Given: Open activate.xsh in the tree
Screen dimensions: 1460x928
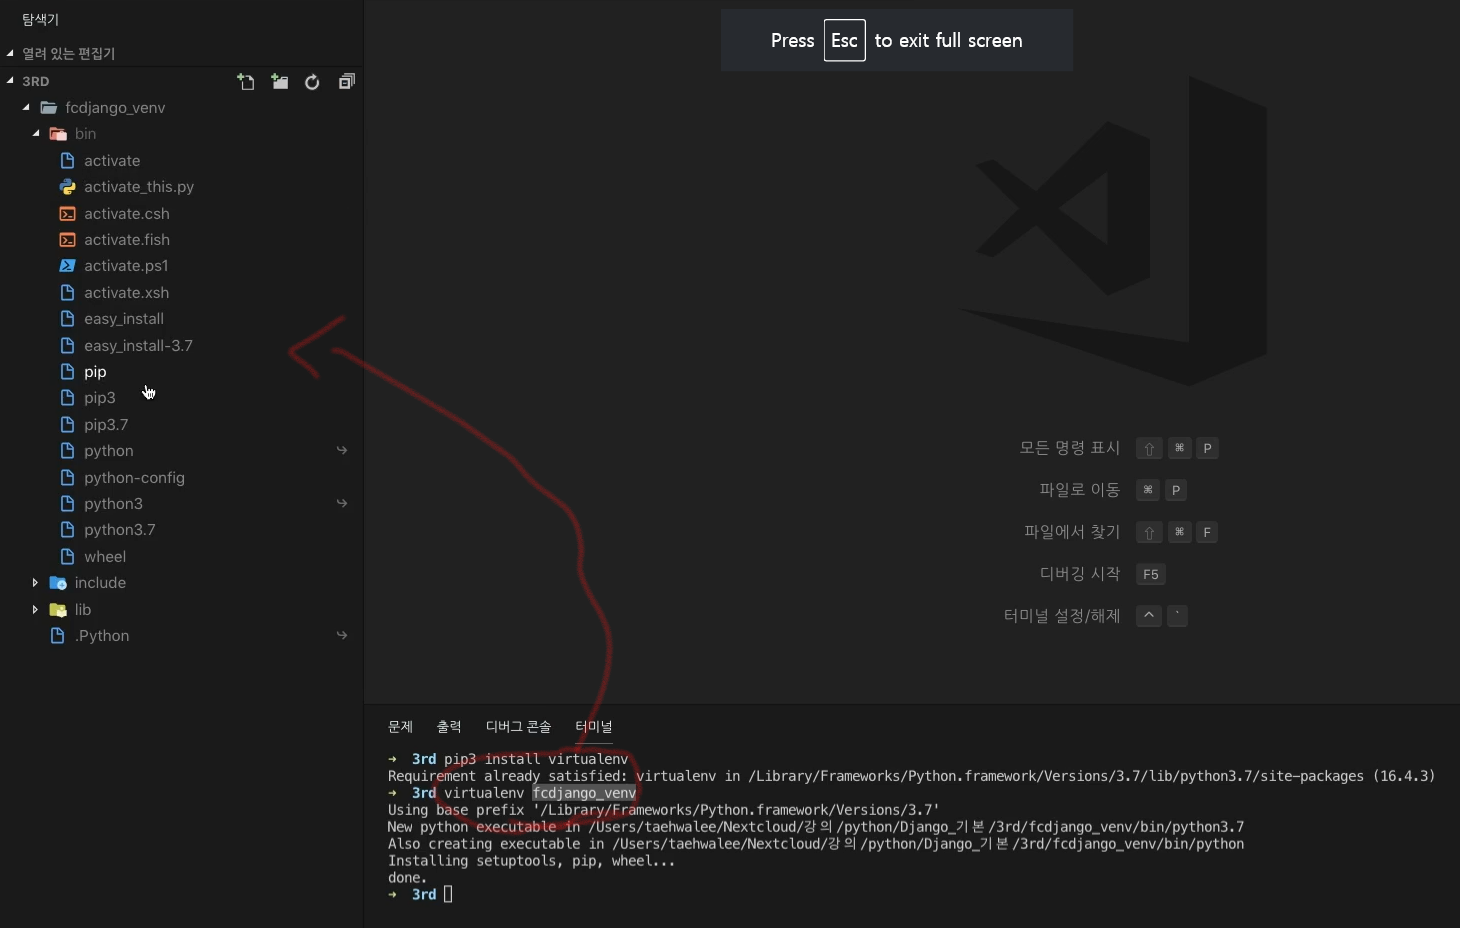Looking at the screenshot, I should [x=127, y=293].
